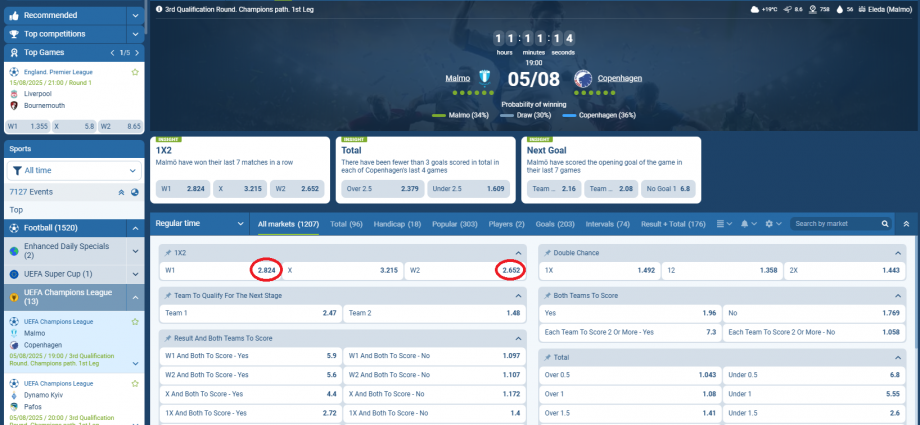Pin the Total market
920x425 pixels.
click(547, 357)
